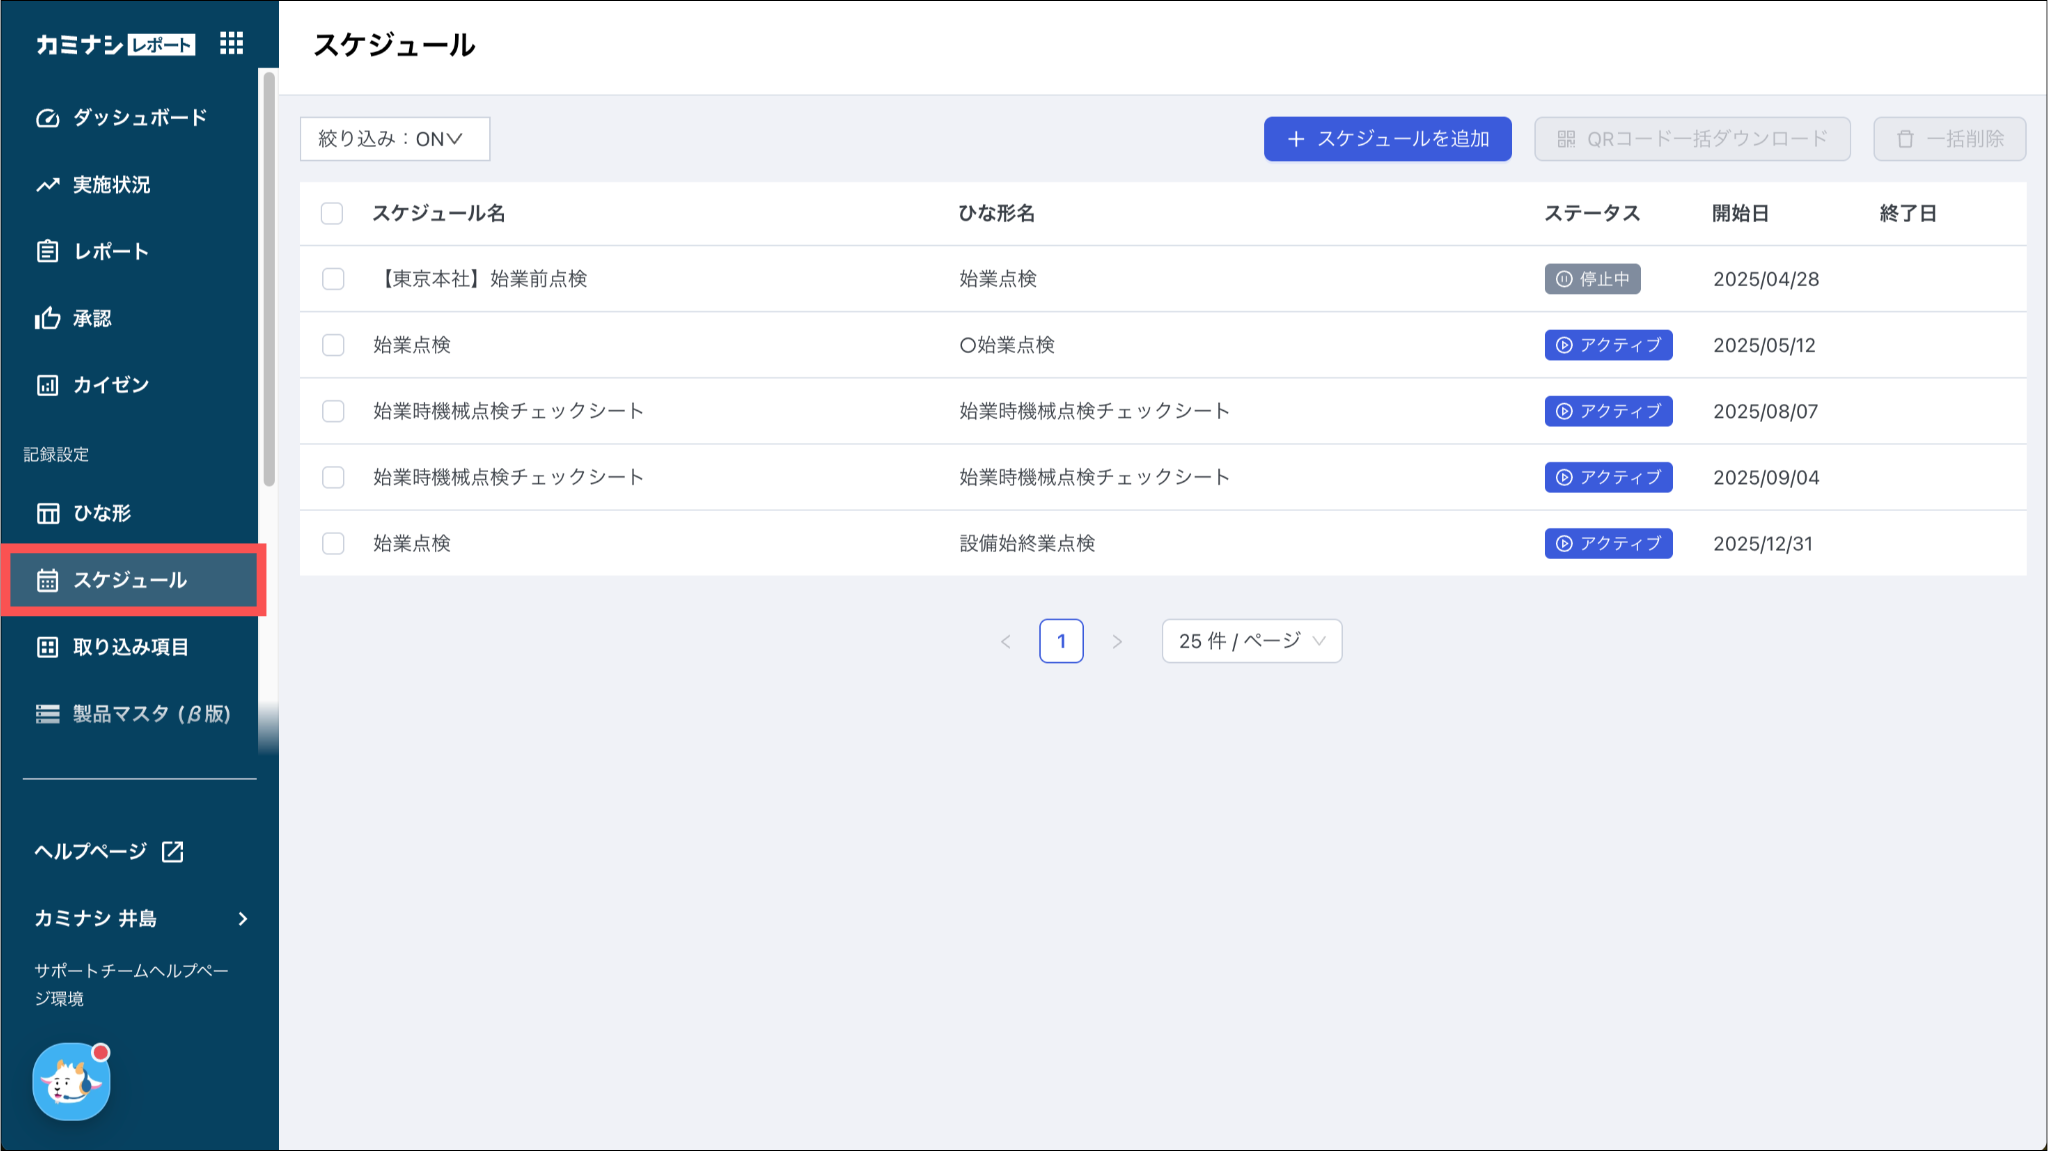Check the 【東京本社】始業前点検 row checkbox
This screenshot has width=2048, height=1151.
point(333,279)
